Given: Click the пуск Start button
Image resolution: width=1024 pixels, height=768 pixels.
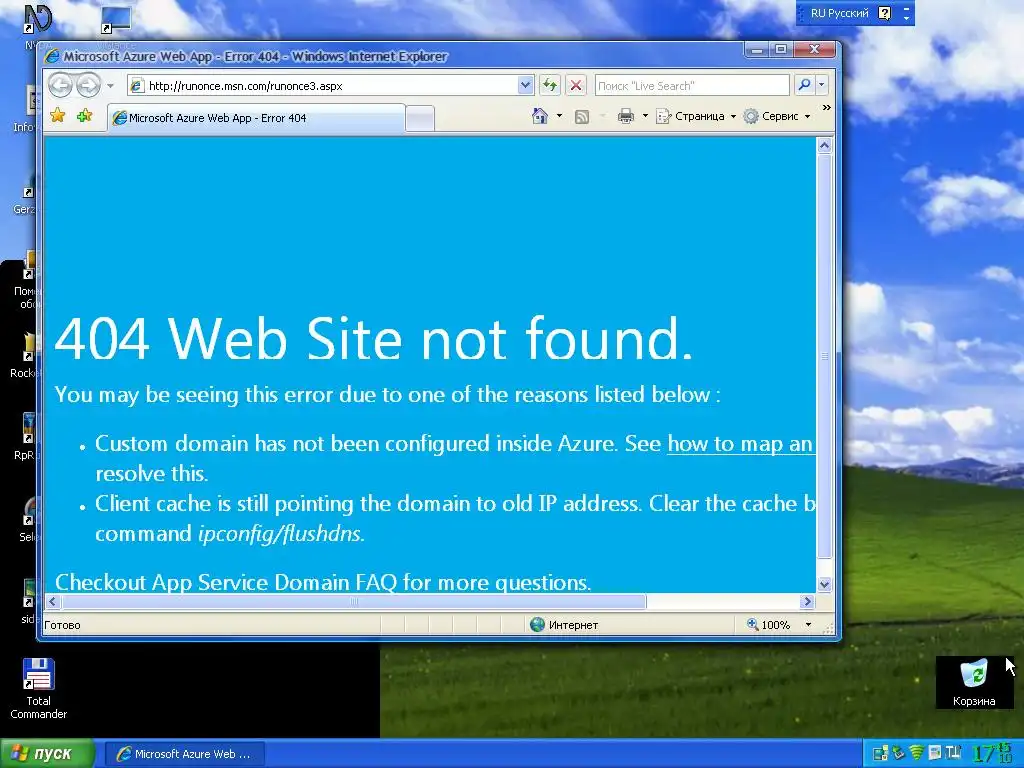Looking at the screenshot, I should click(47, 754).
